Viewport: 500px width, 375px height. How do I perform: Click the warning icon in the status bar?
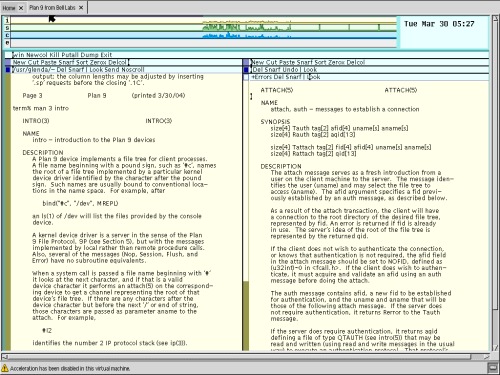(x=5, y=368)
